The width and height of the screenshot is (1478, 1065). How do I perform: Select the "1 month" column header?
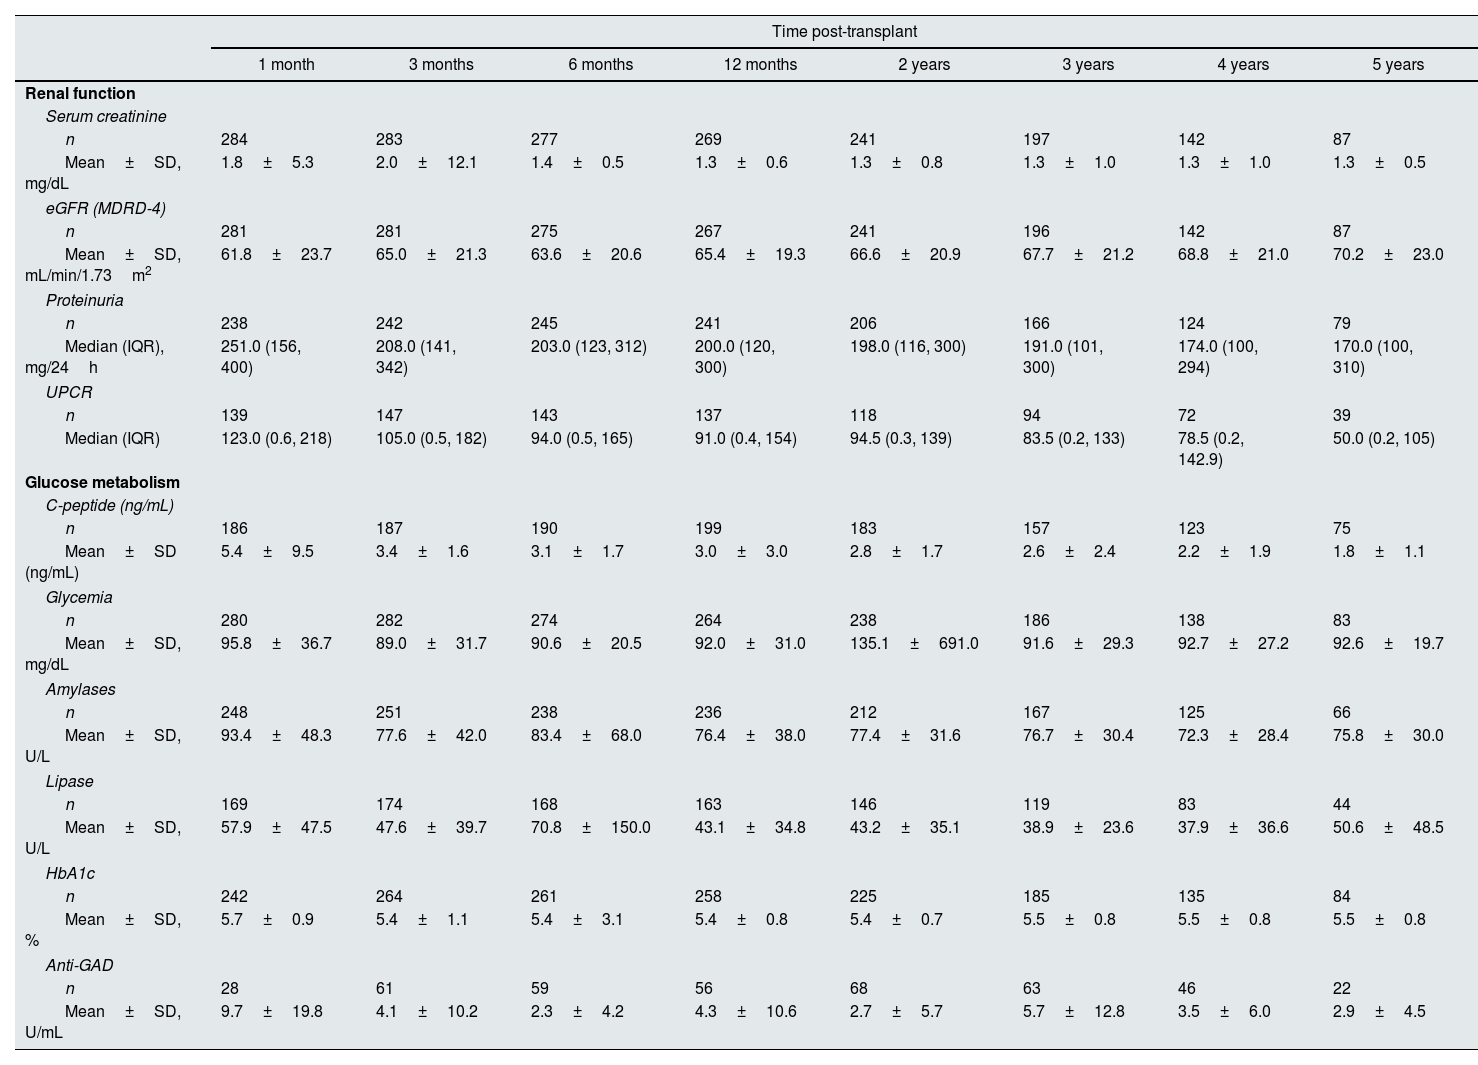286,64
